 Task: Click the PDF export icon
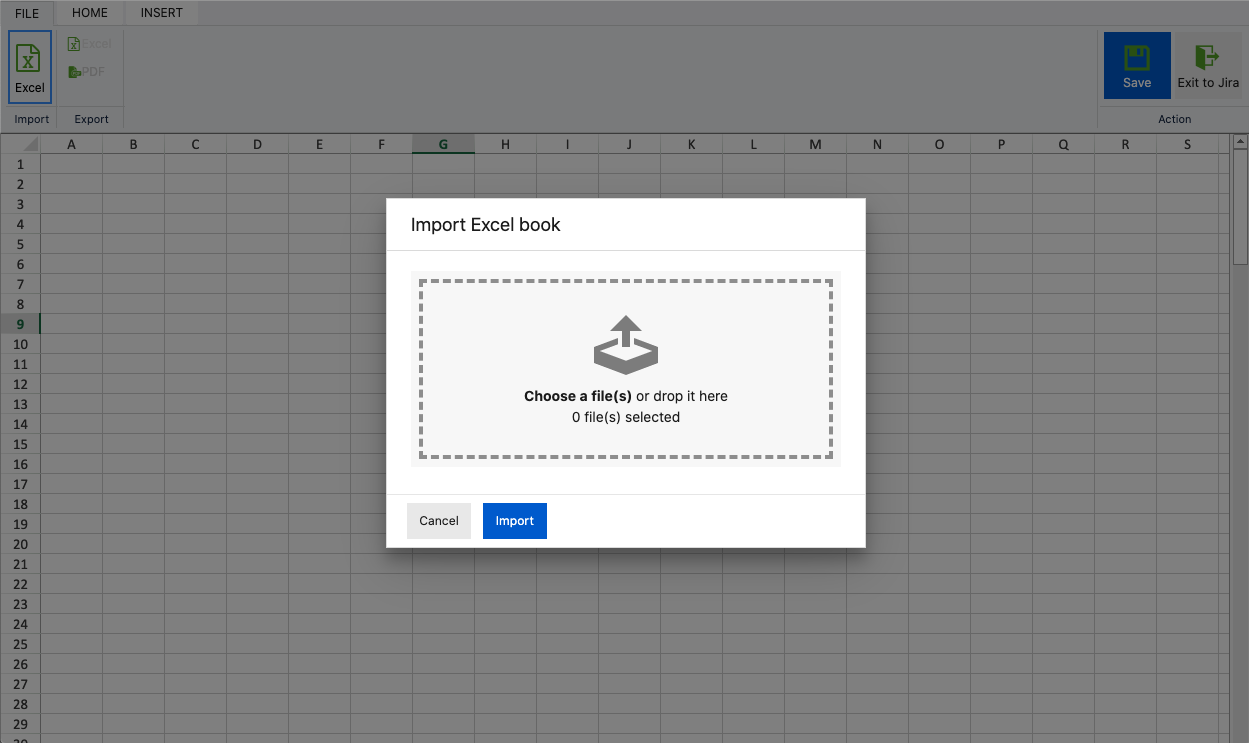click(x=73, y=71)
